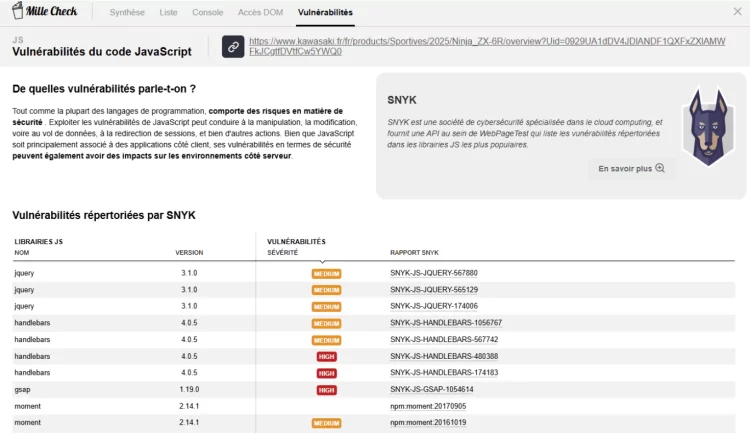This screenshot has height=434, width=750.
Task: Click HIGH badge for SNYK-JS-HANDLEBARS-174183
Action: point(326,373)
